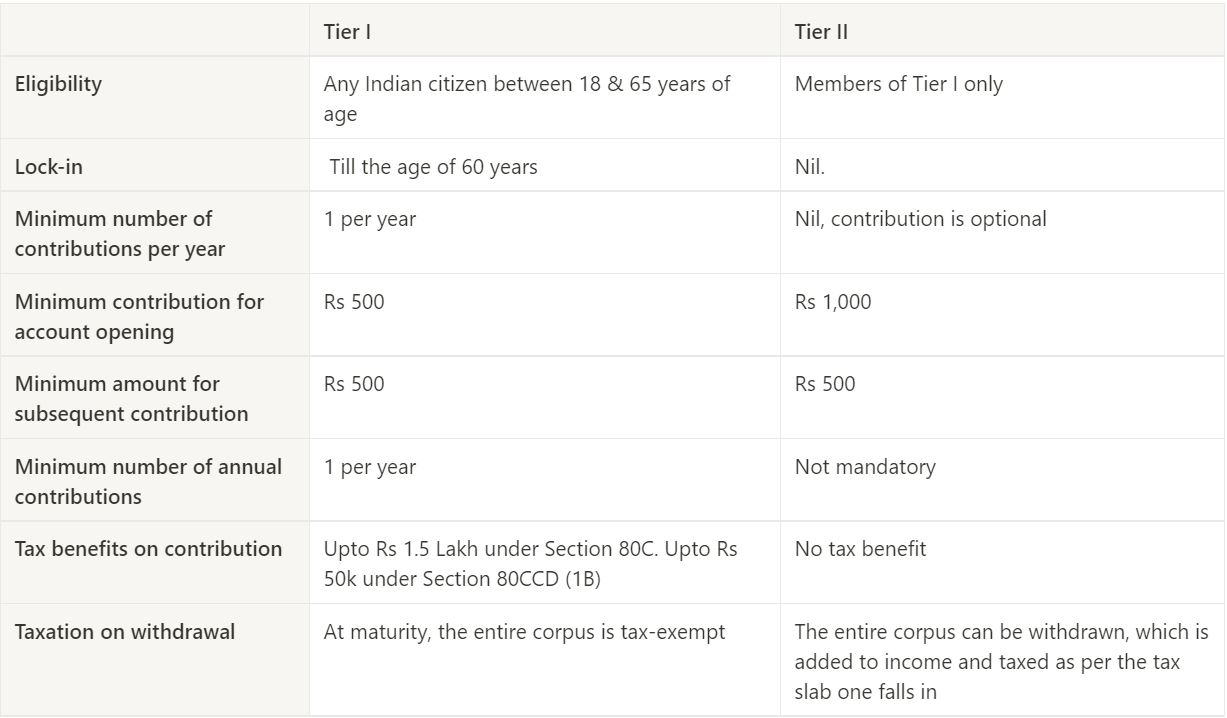The image size is (1227, 718).
Task: Click 'Minimum number of annual contributions' label
Action: click(148, 482)
